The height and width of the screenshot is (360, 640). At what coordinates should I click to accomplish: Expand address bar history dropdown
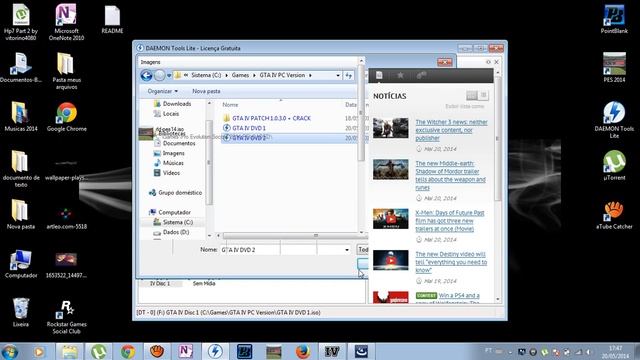coord(338,76)
